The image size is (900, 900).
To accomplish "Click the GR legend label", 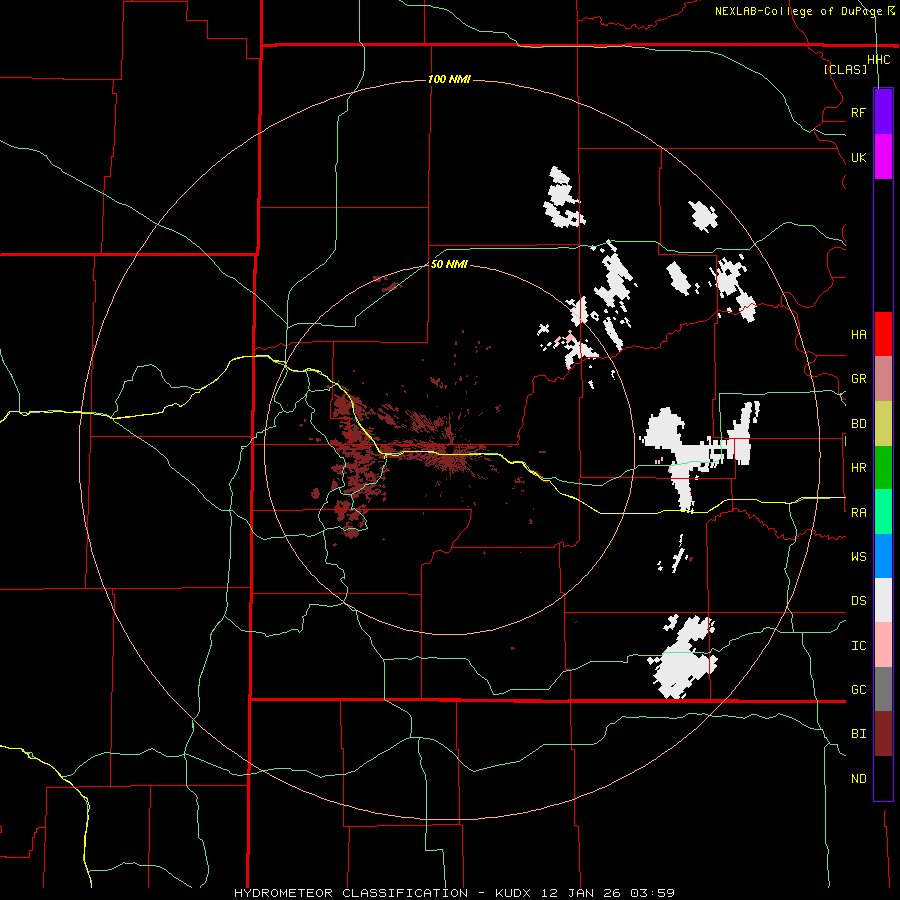I will pos(858,379).
